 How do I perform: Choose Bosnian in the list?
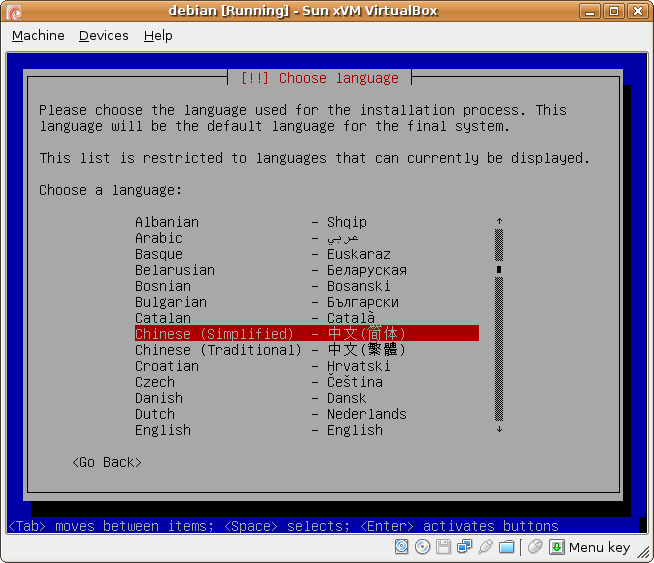[307, 286]
